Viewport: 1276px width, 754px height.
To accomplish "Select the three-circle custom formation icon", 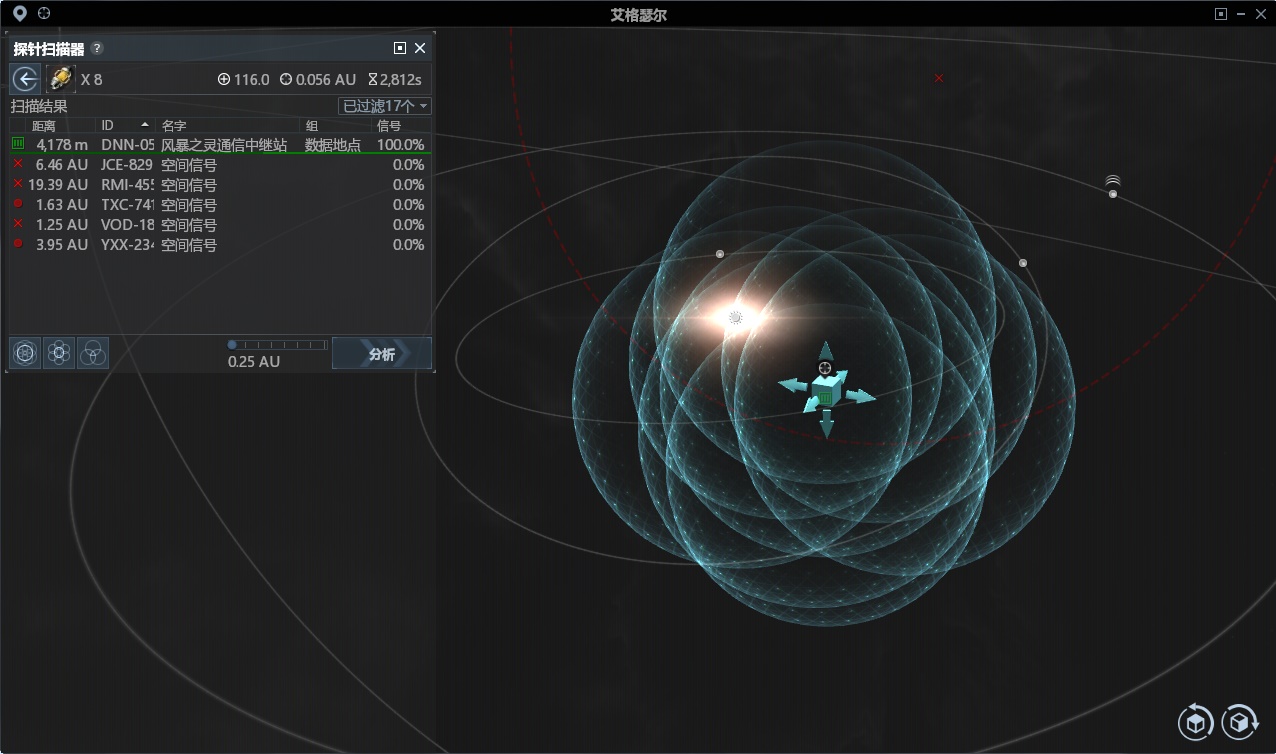I will [92, 353].
